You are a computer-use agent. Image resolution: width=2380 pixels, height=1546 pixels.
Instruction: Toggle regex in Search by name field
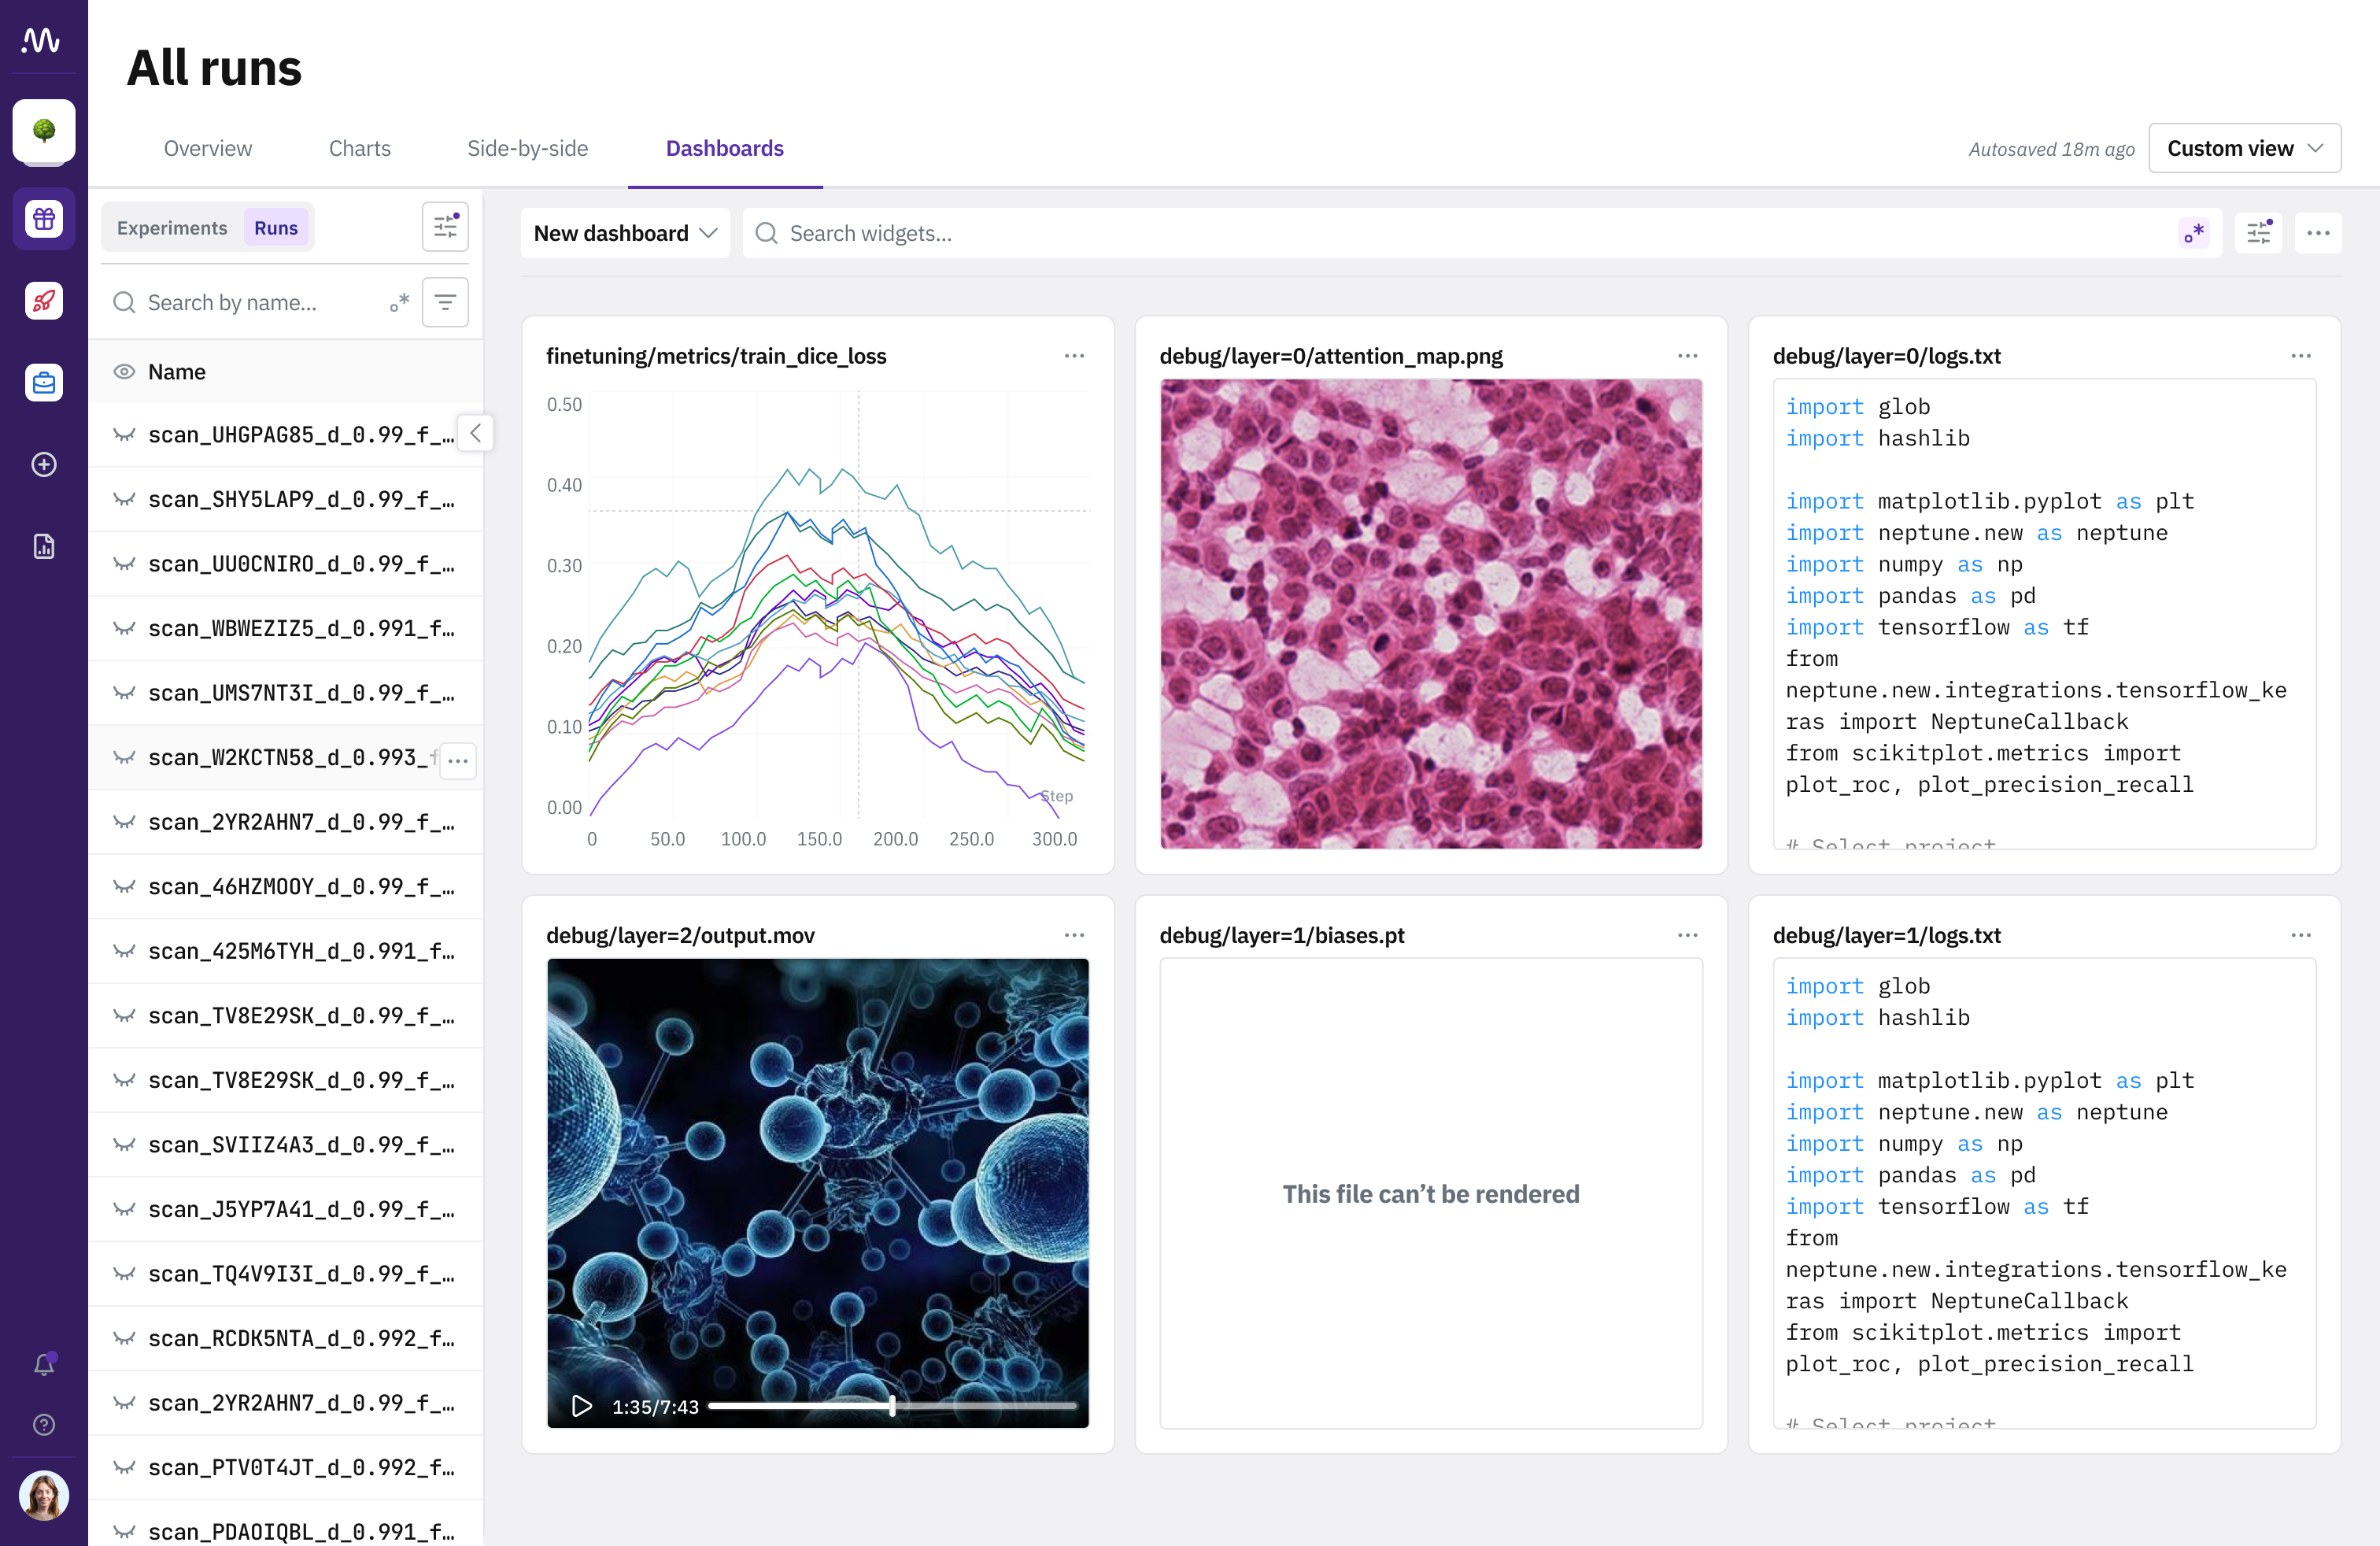click(399, 302)
